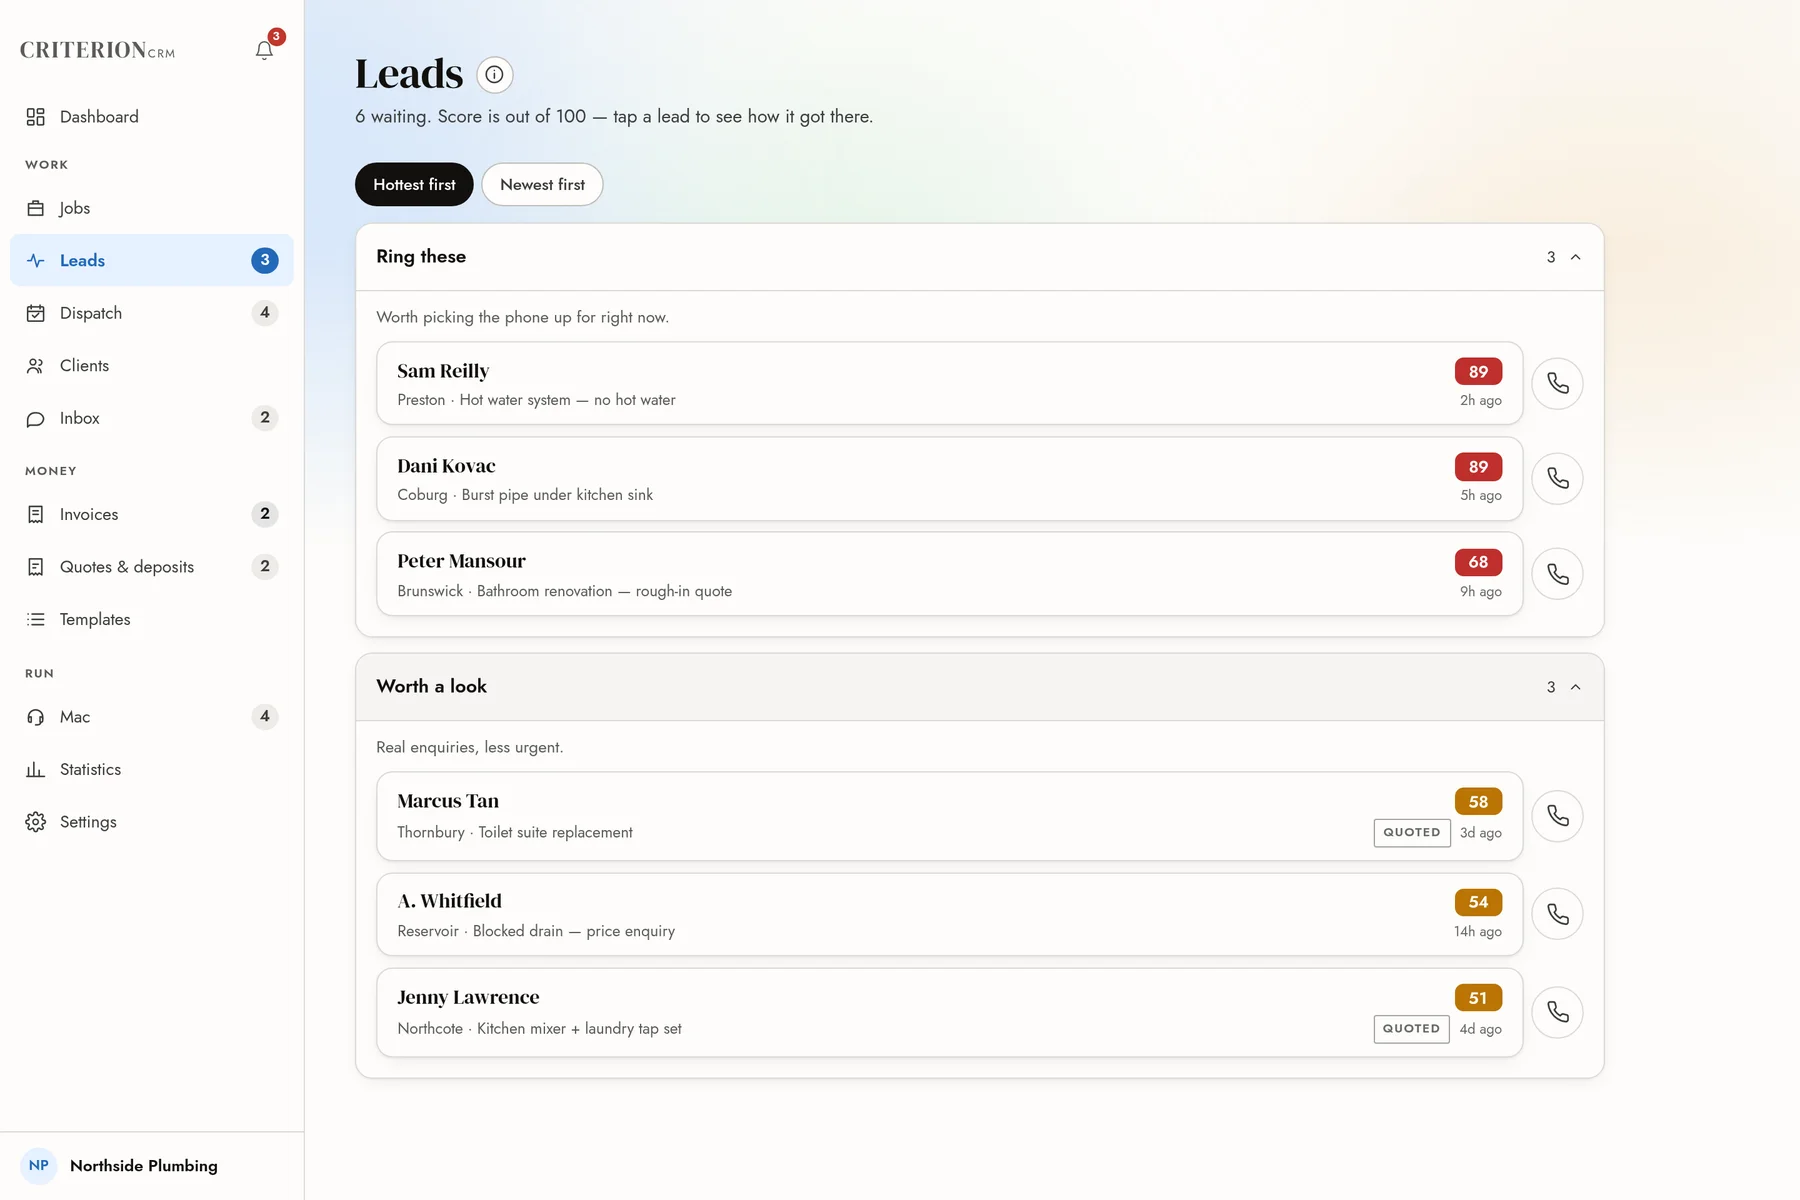Open Sam Reilly lead card
This screenshot has width=1800, height=1200.
click(949, 383)
